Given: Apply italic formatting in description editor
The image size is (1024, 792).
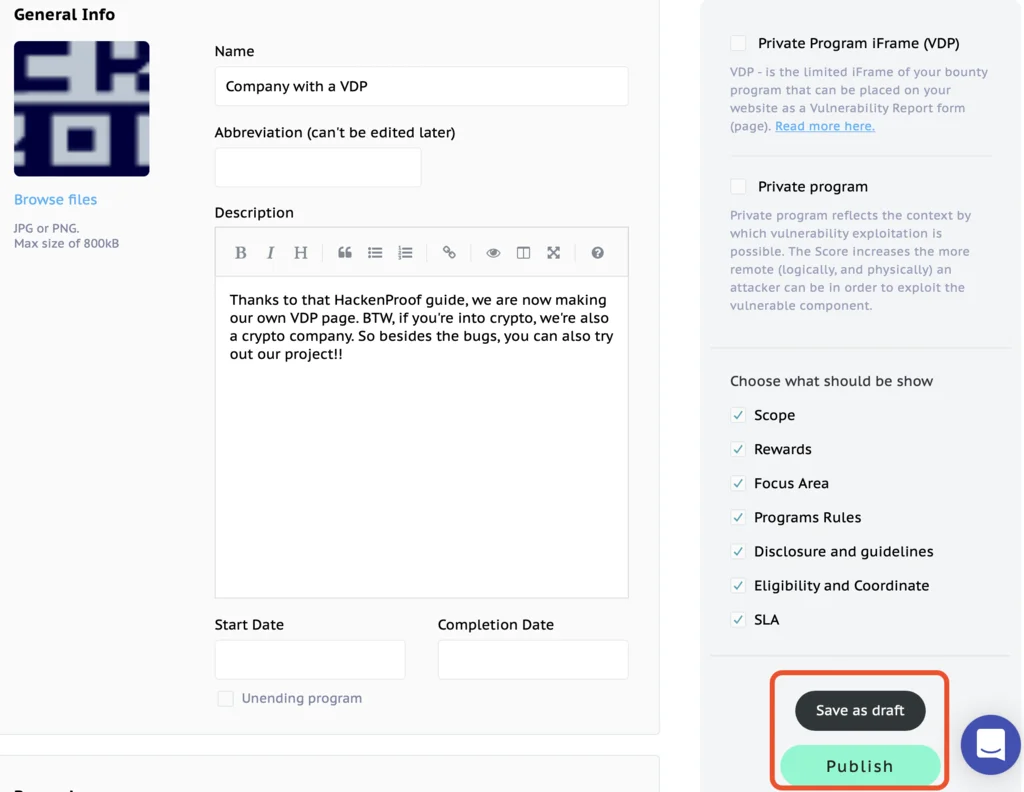Looking at the screenshot, I should pos(270,253).
